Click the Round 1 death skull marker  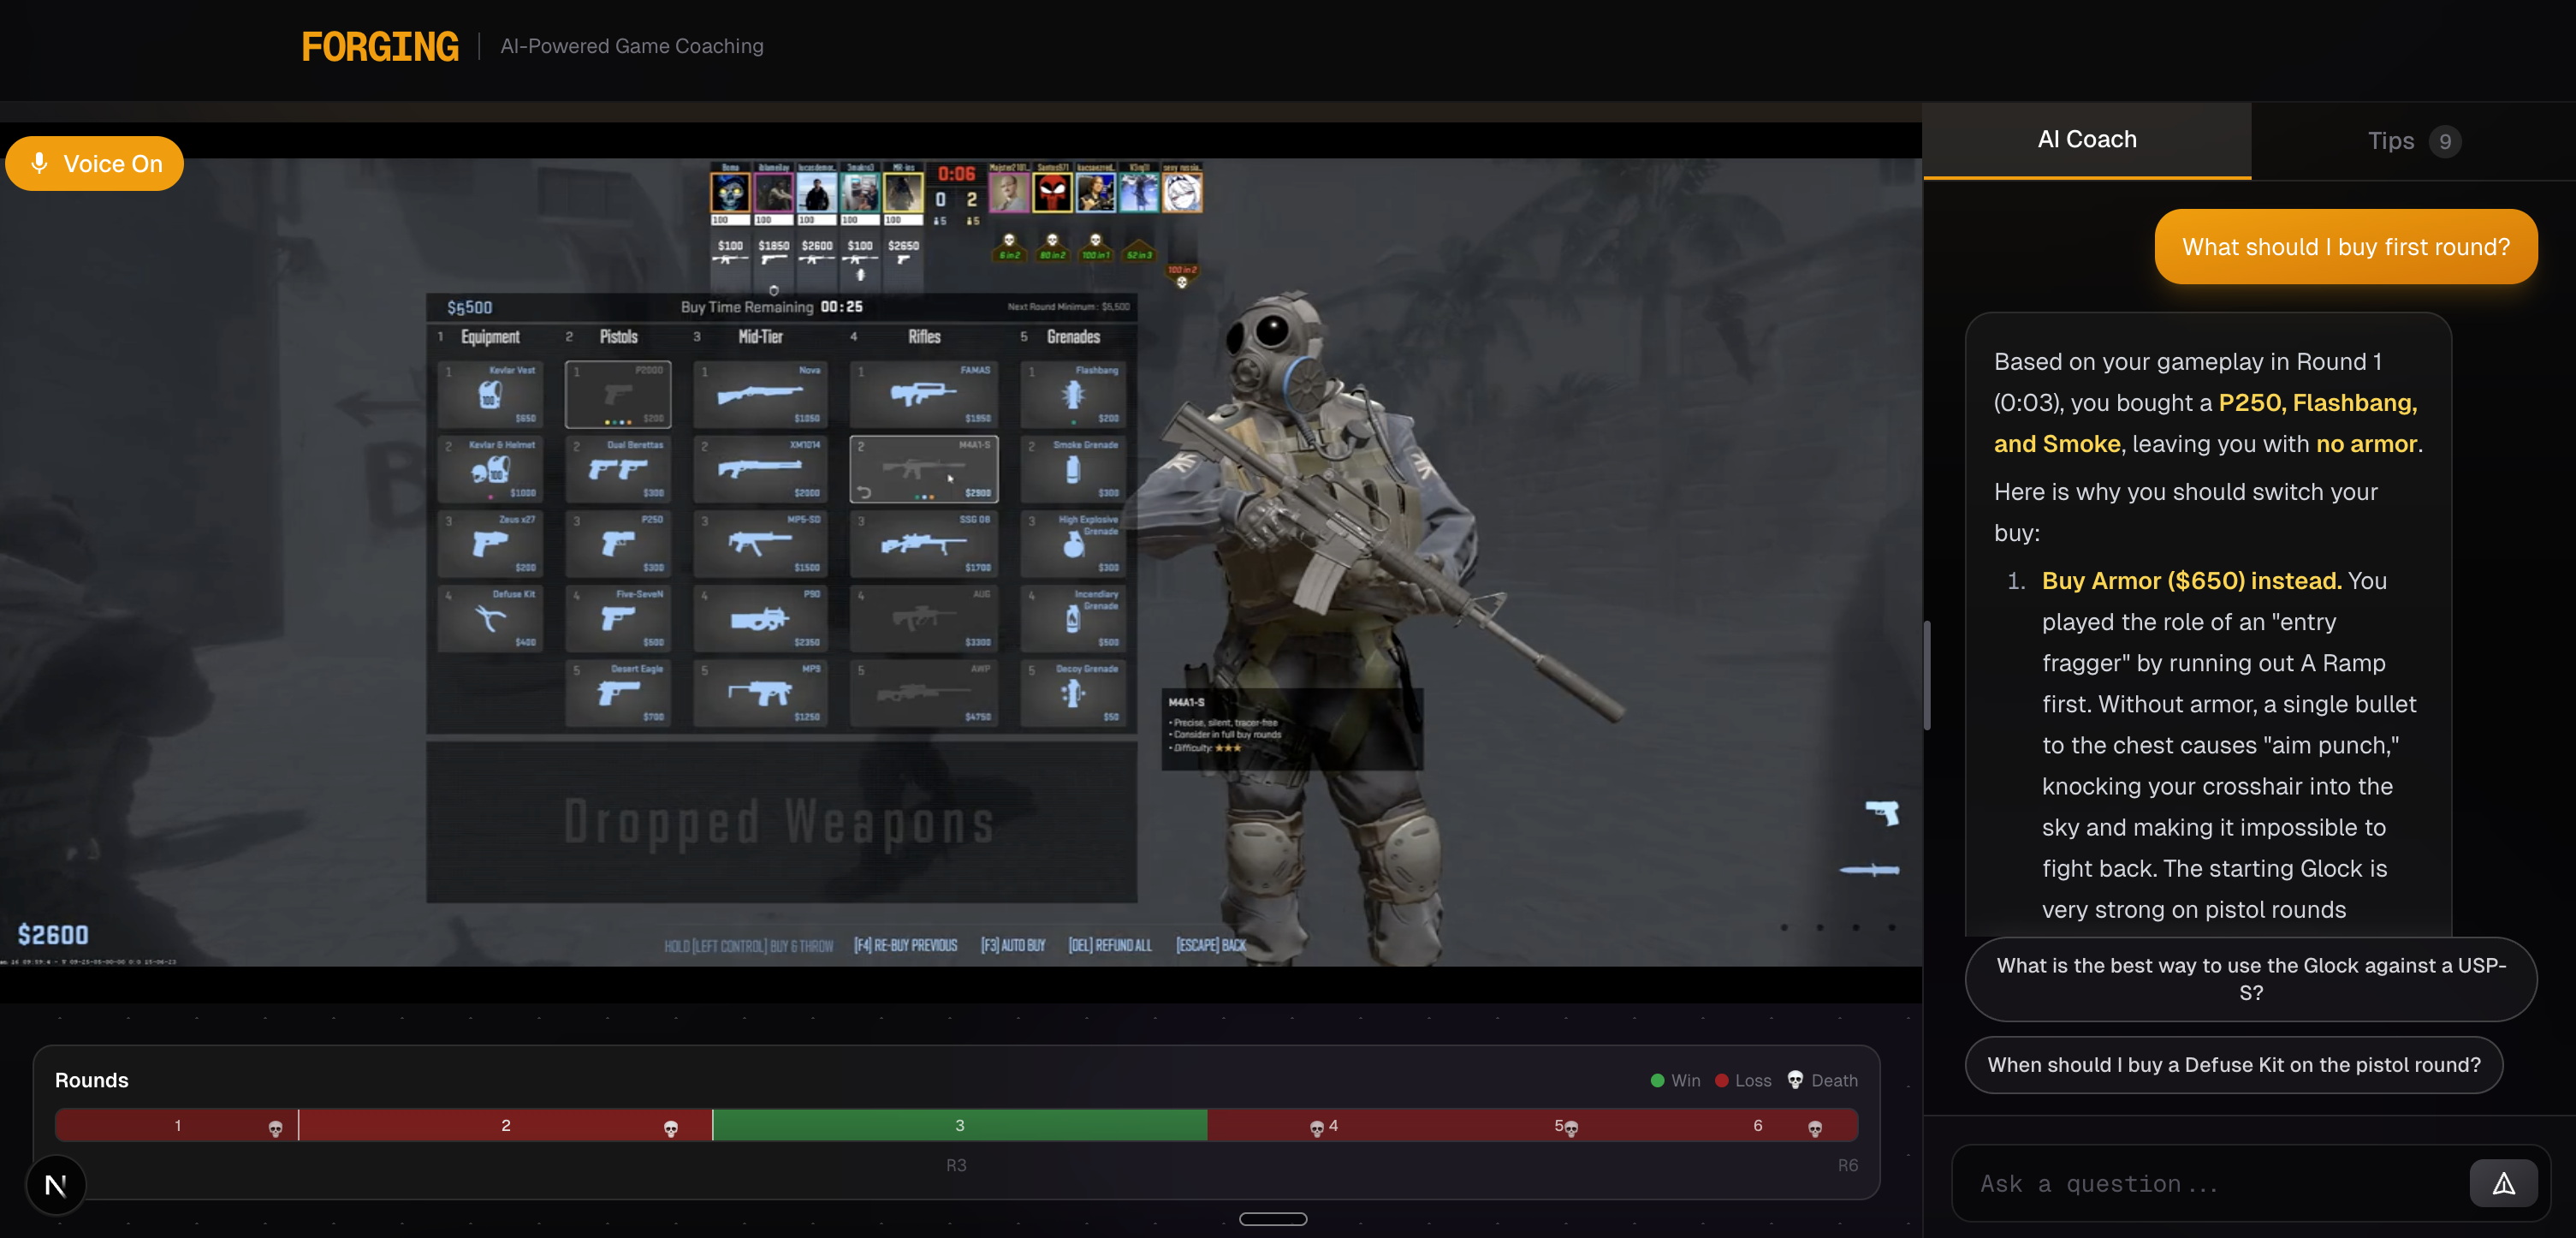275,1128
